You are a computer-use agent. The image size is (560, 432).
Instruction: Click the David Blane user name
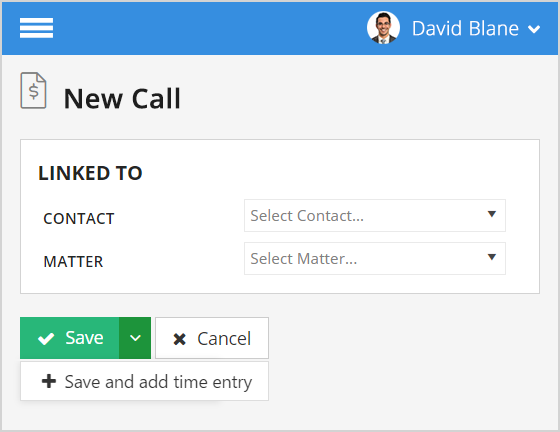pyautogui.click(x=465, y=29)
